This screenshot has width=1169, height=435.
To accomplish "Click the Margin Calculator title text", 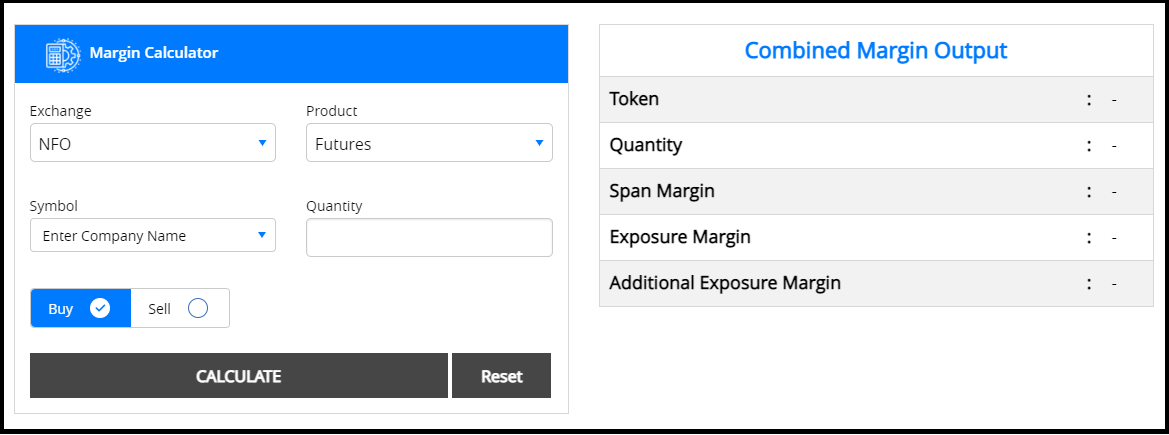I will [x=154, y=53].
